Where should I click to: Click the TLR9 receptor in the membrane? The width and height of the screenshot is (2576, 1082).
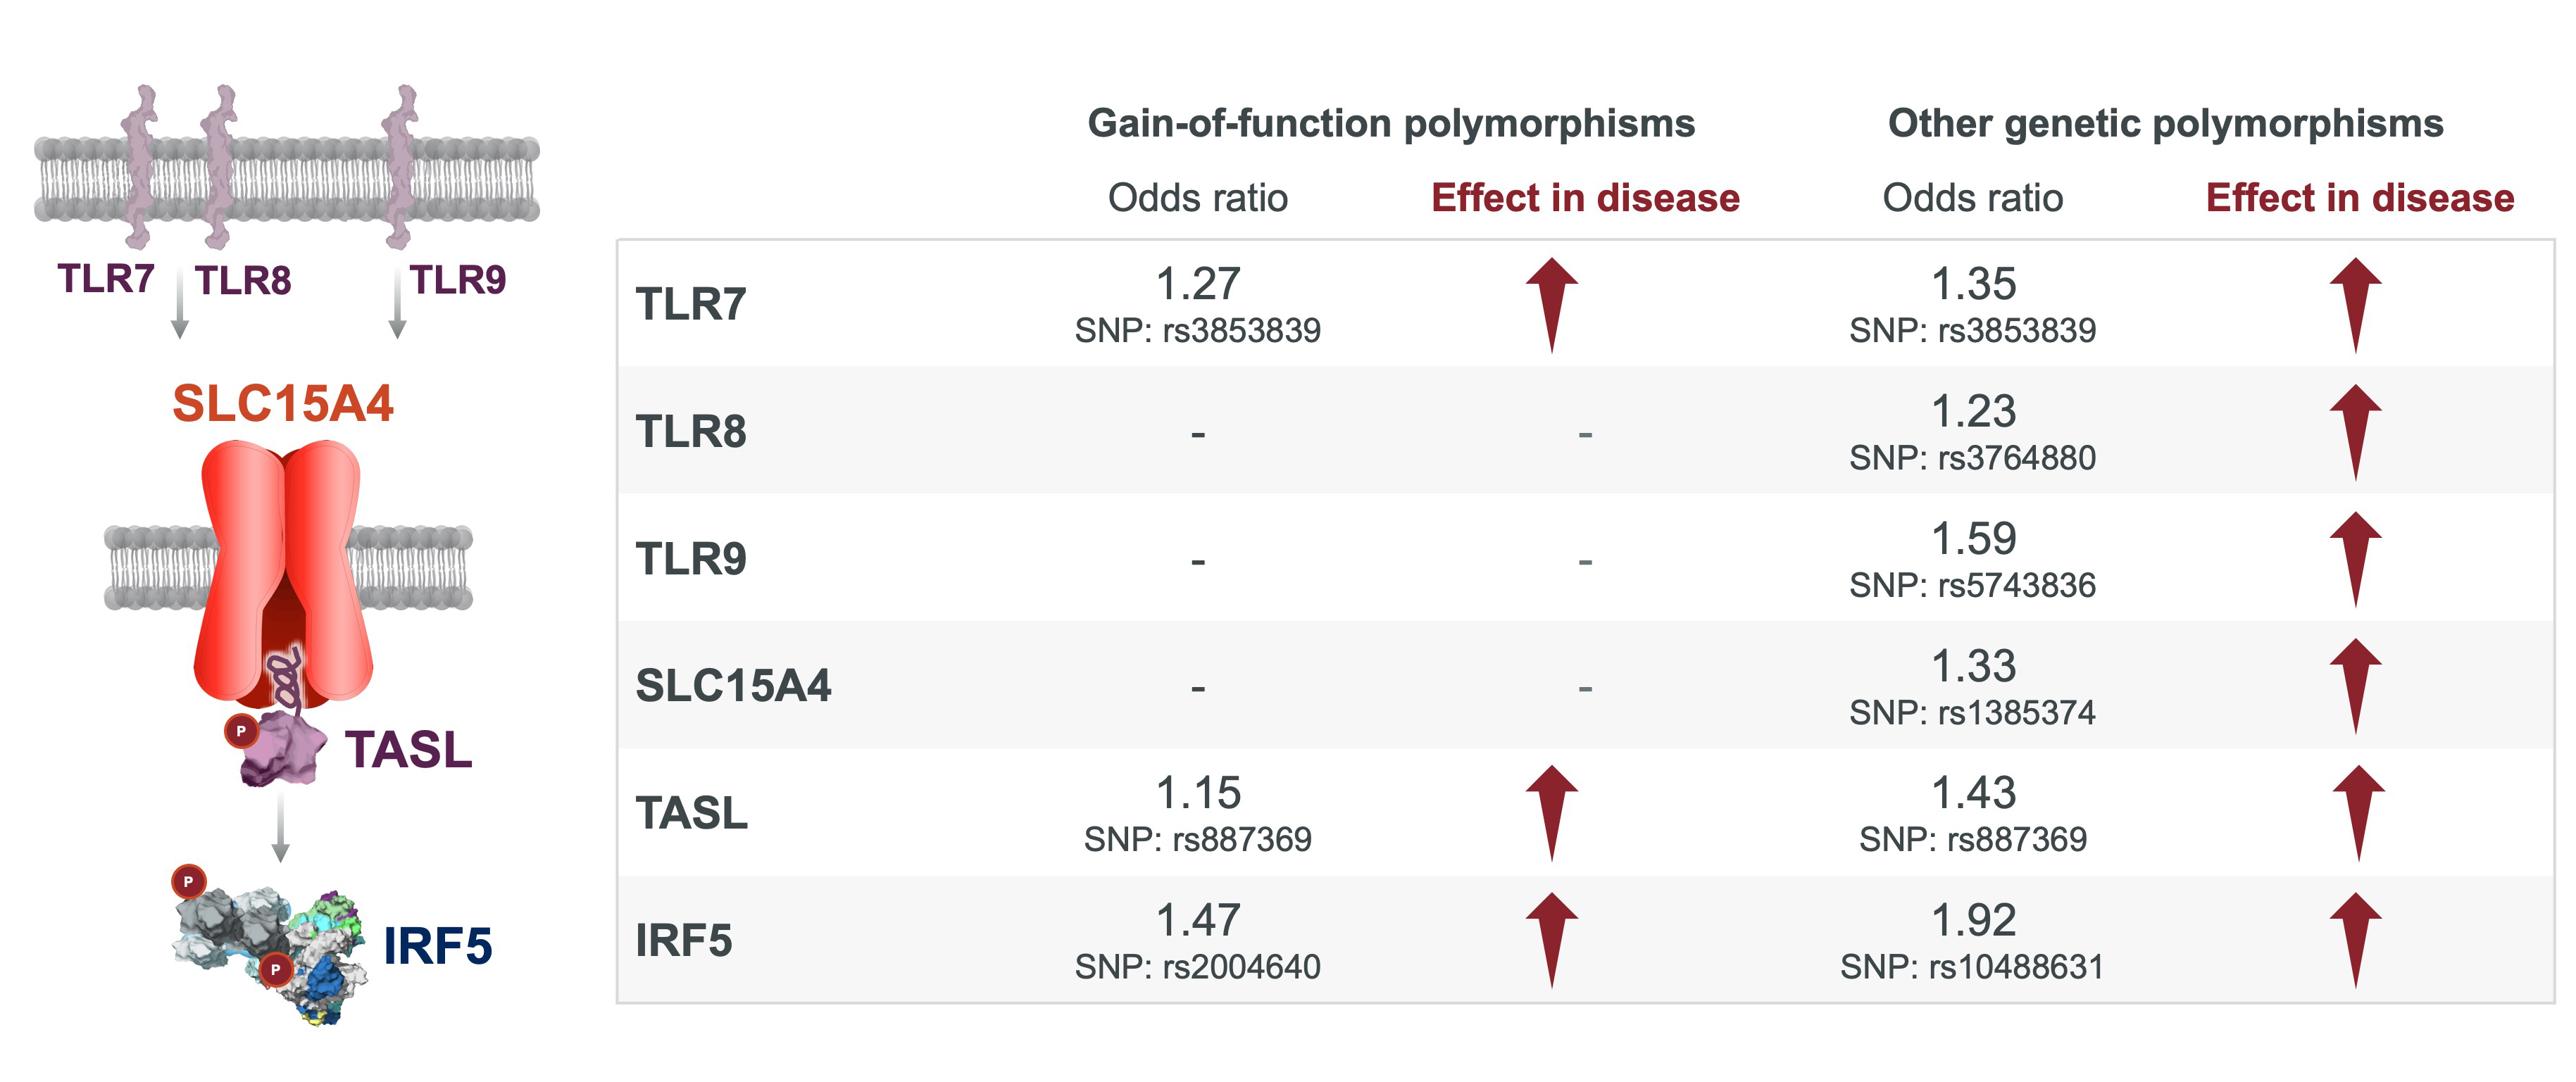pyautogui.click(x=400, y=165)
